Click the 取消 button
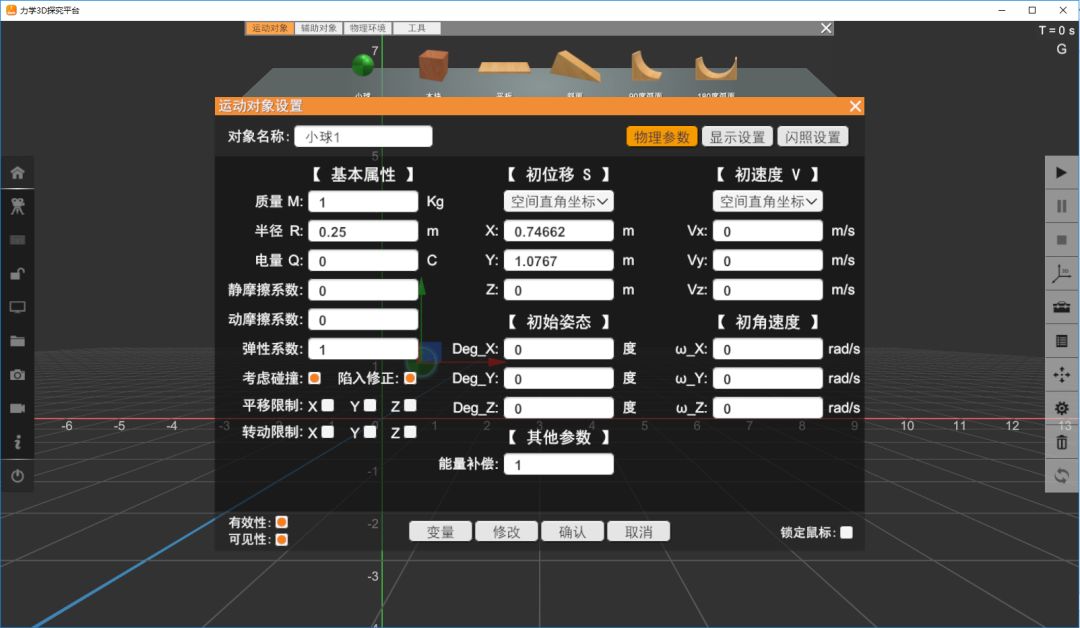 click(638, 532)
